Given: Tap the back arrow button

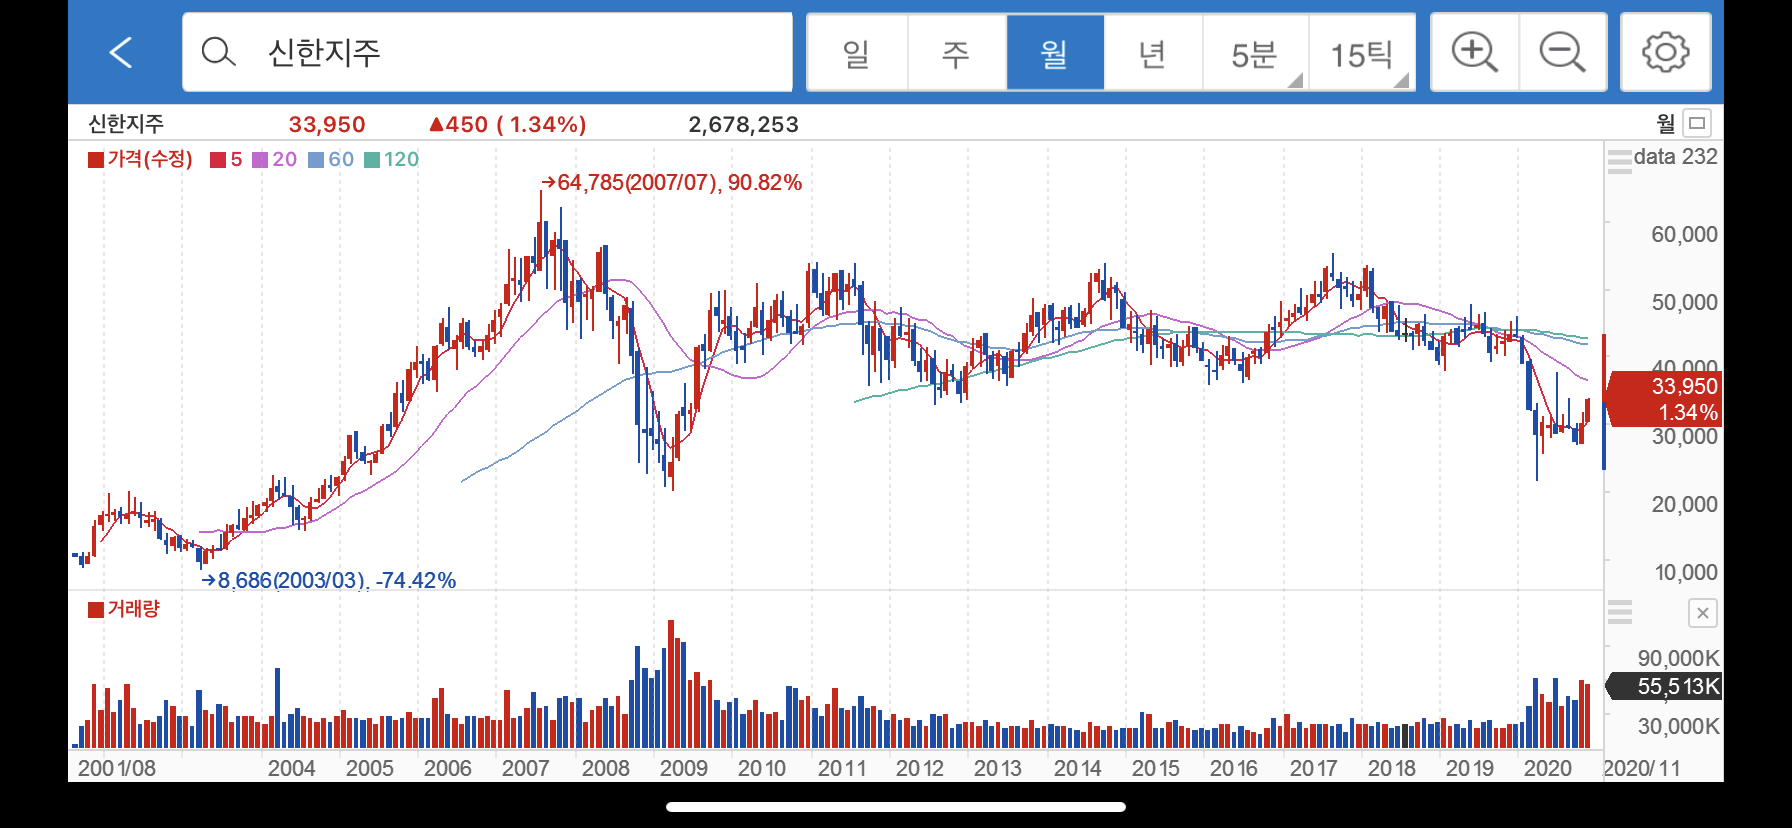Looking at the screenshot, I should click(x=121, y=52).
